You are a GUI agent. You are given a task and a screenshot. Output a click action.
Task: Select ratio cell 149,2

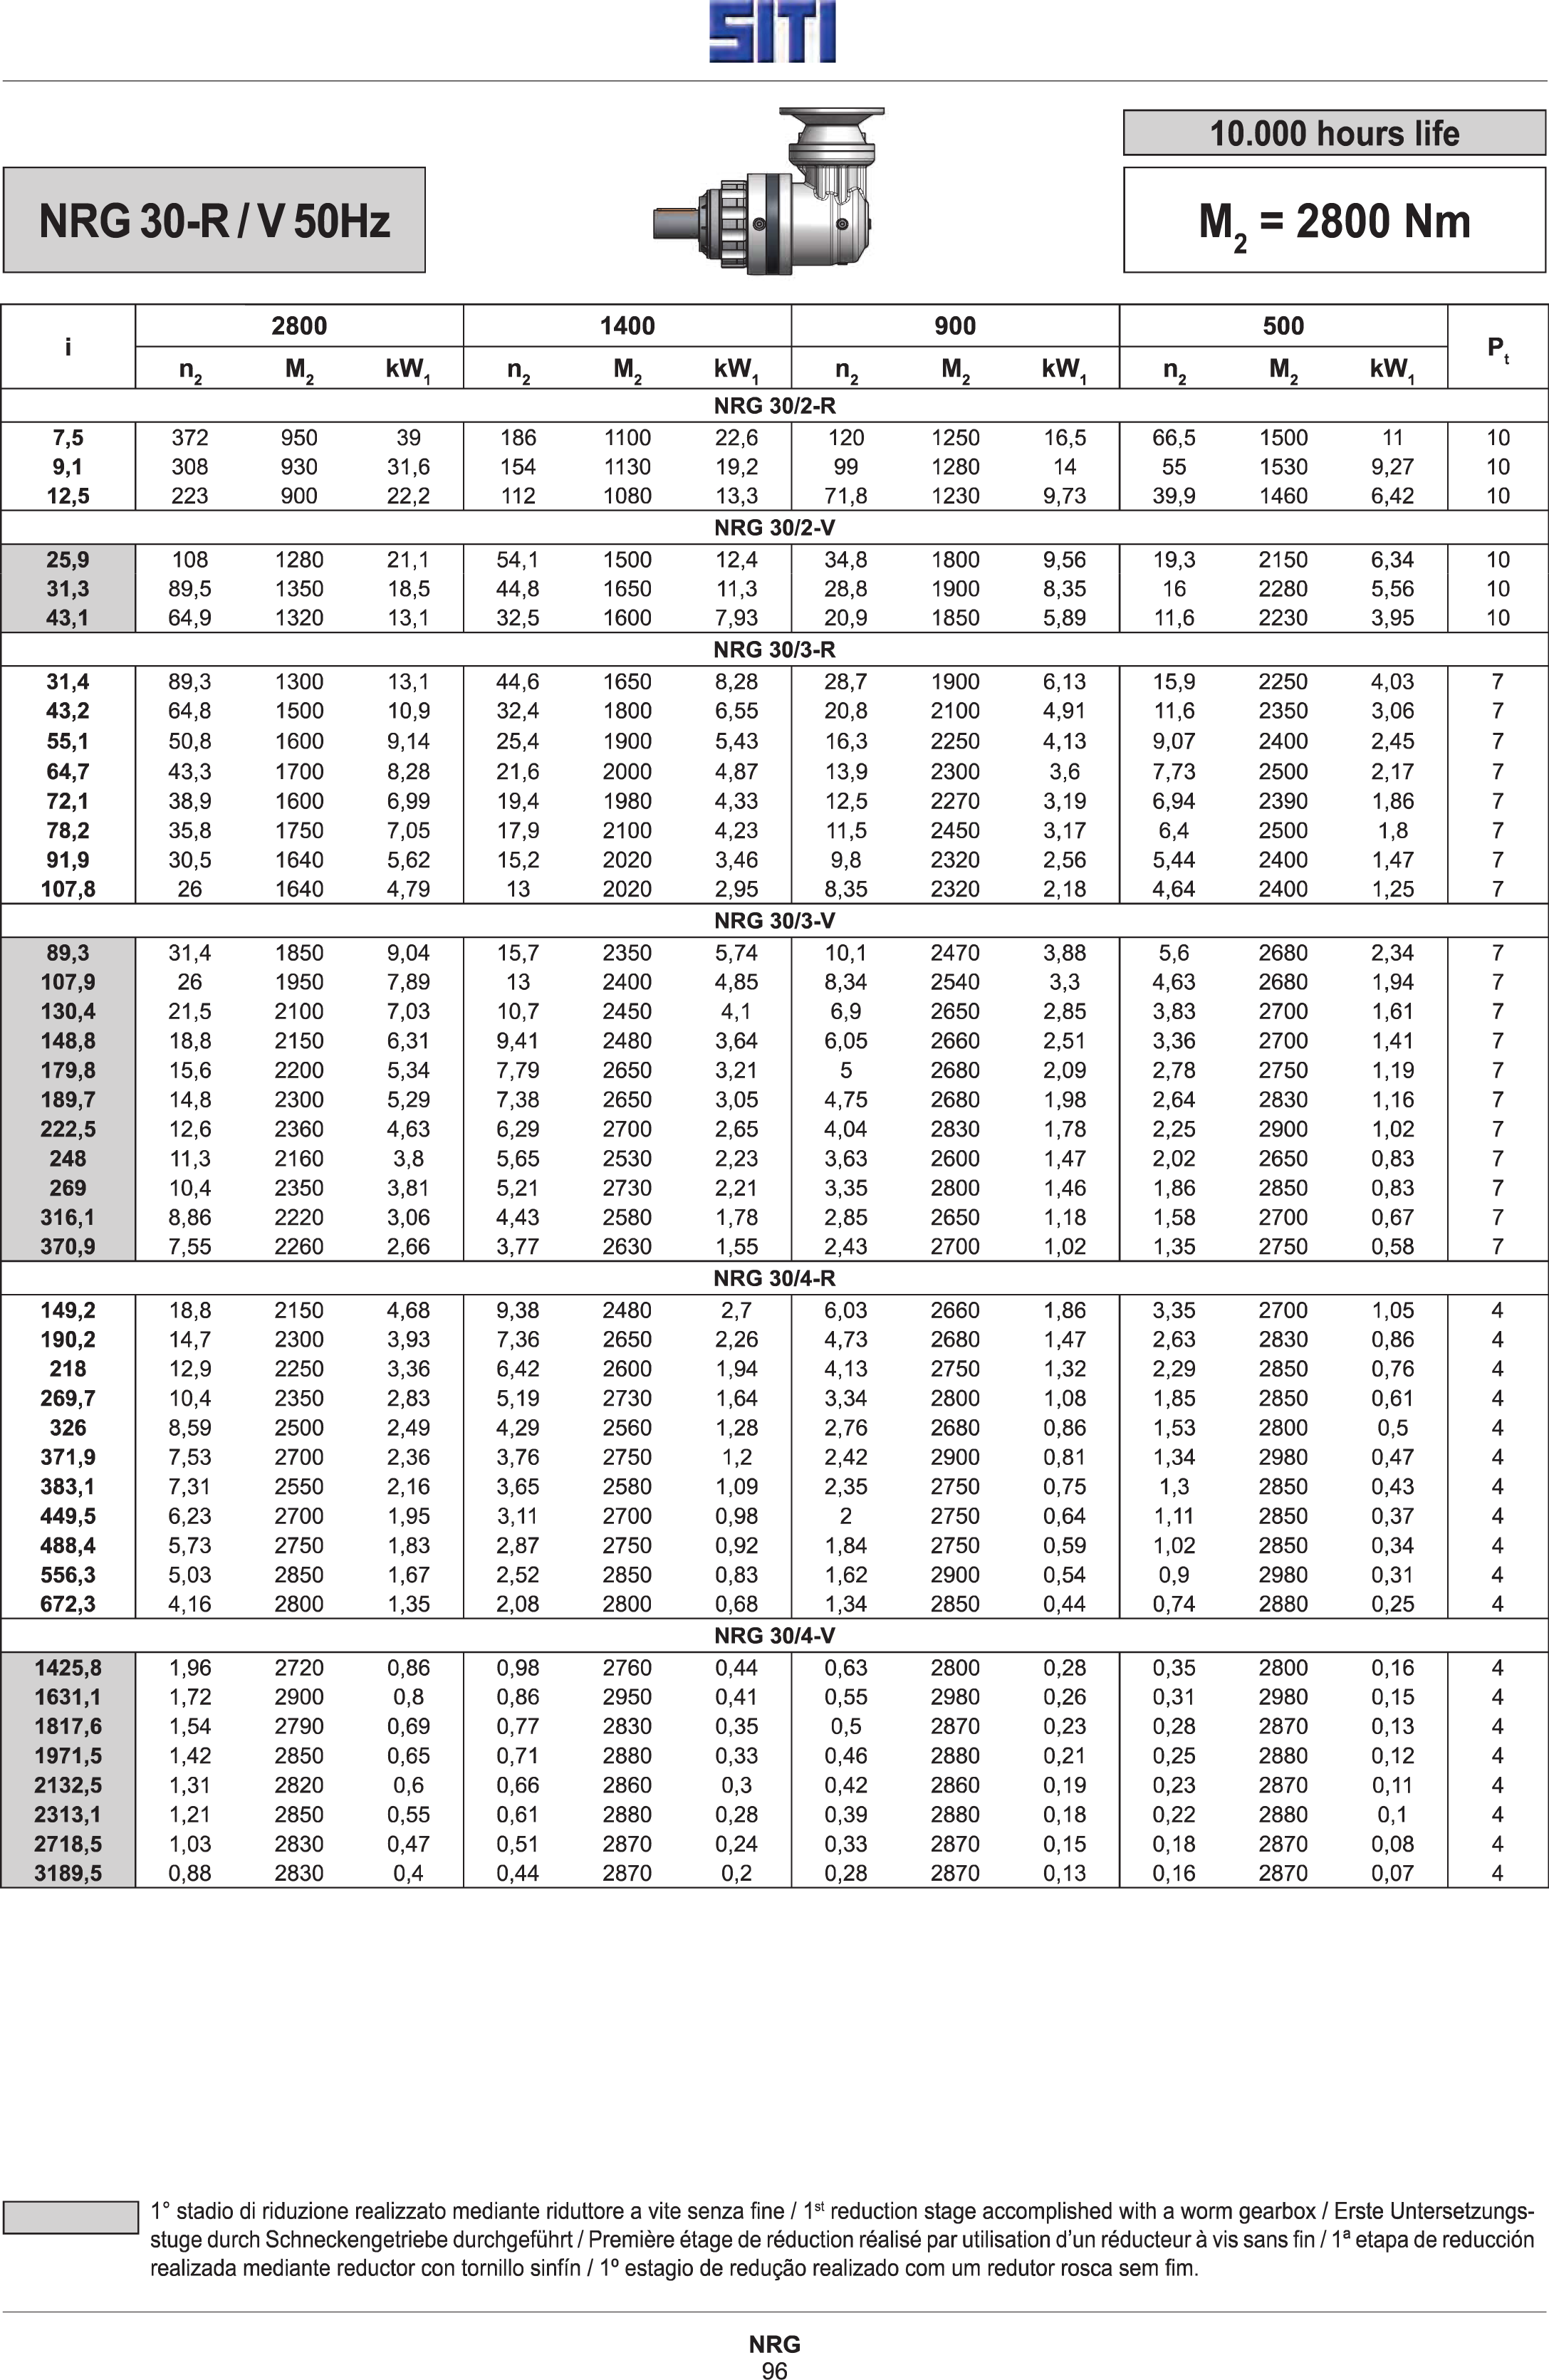pos(68,1310)
